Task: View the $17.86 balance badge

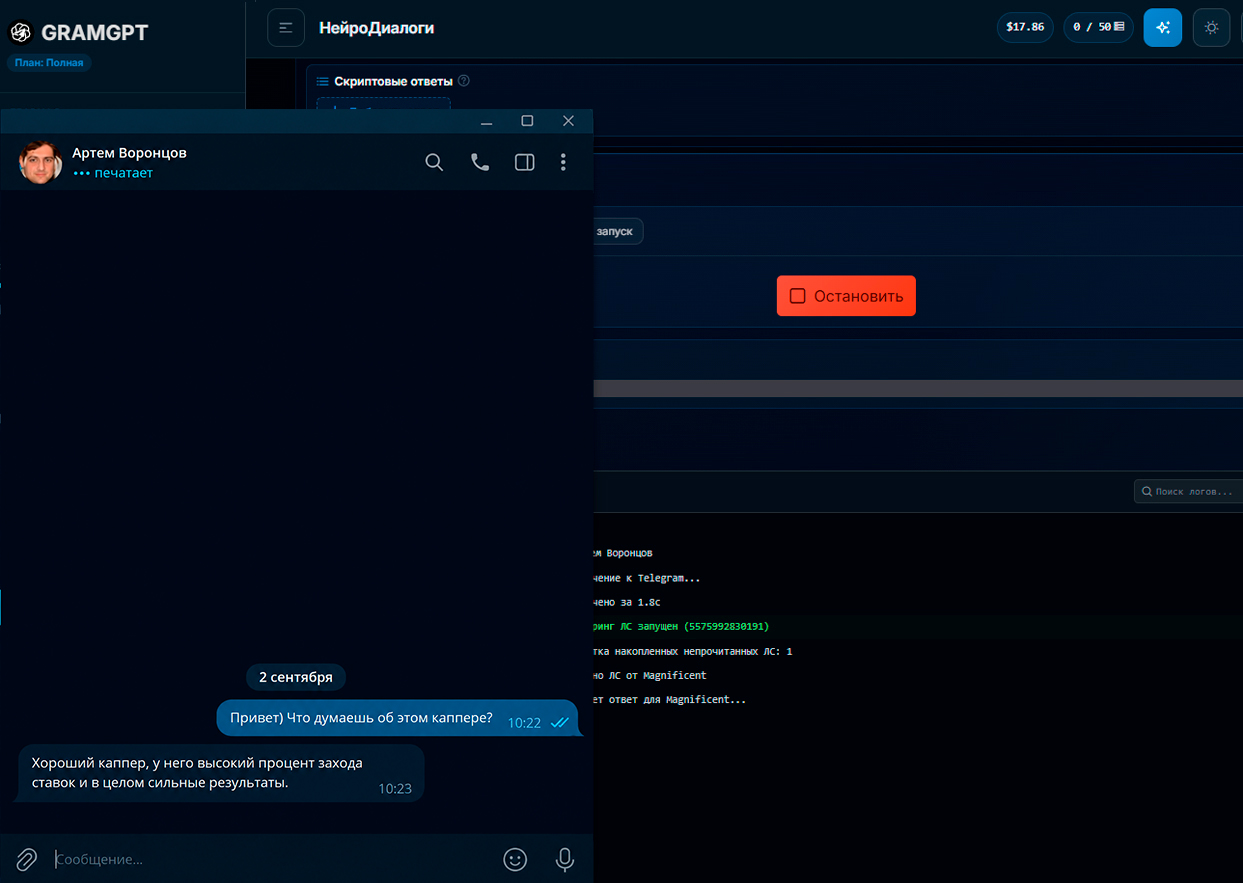Action: pos(1025,27)
